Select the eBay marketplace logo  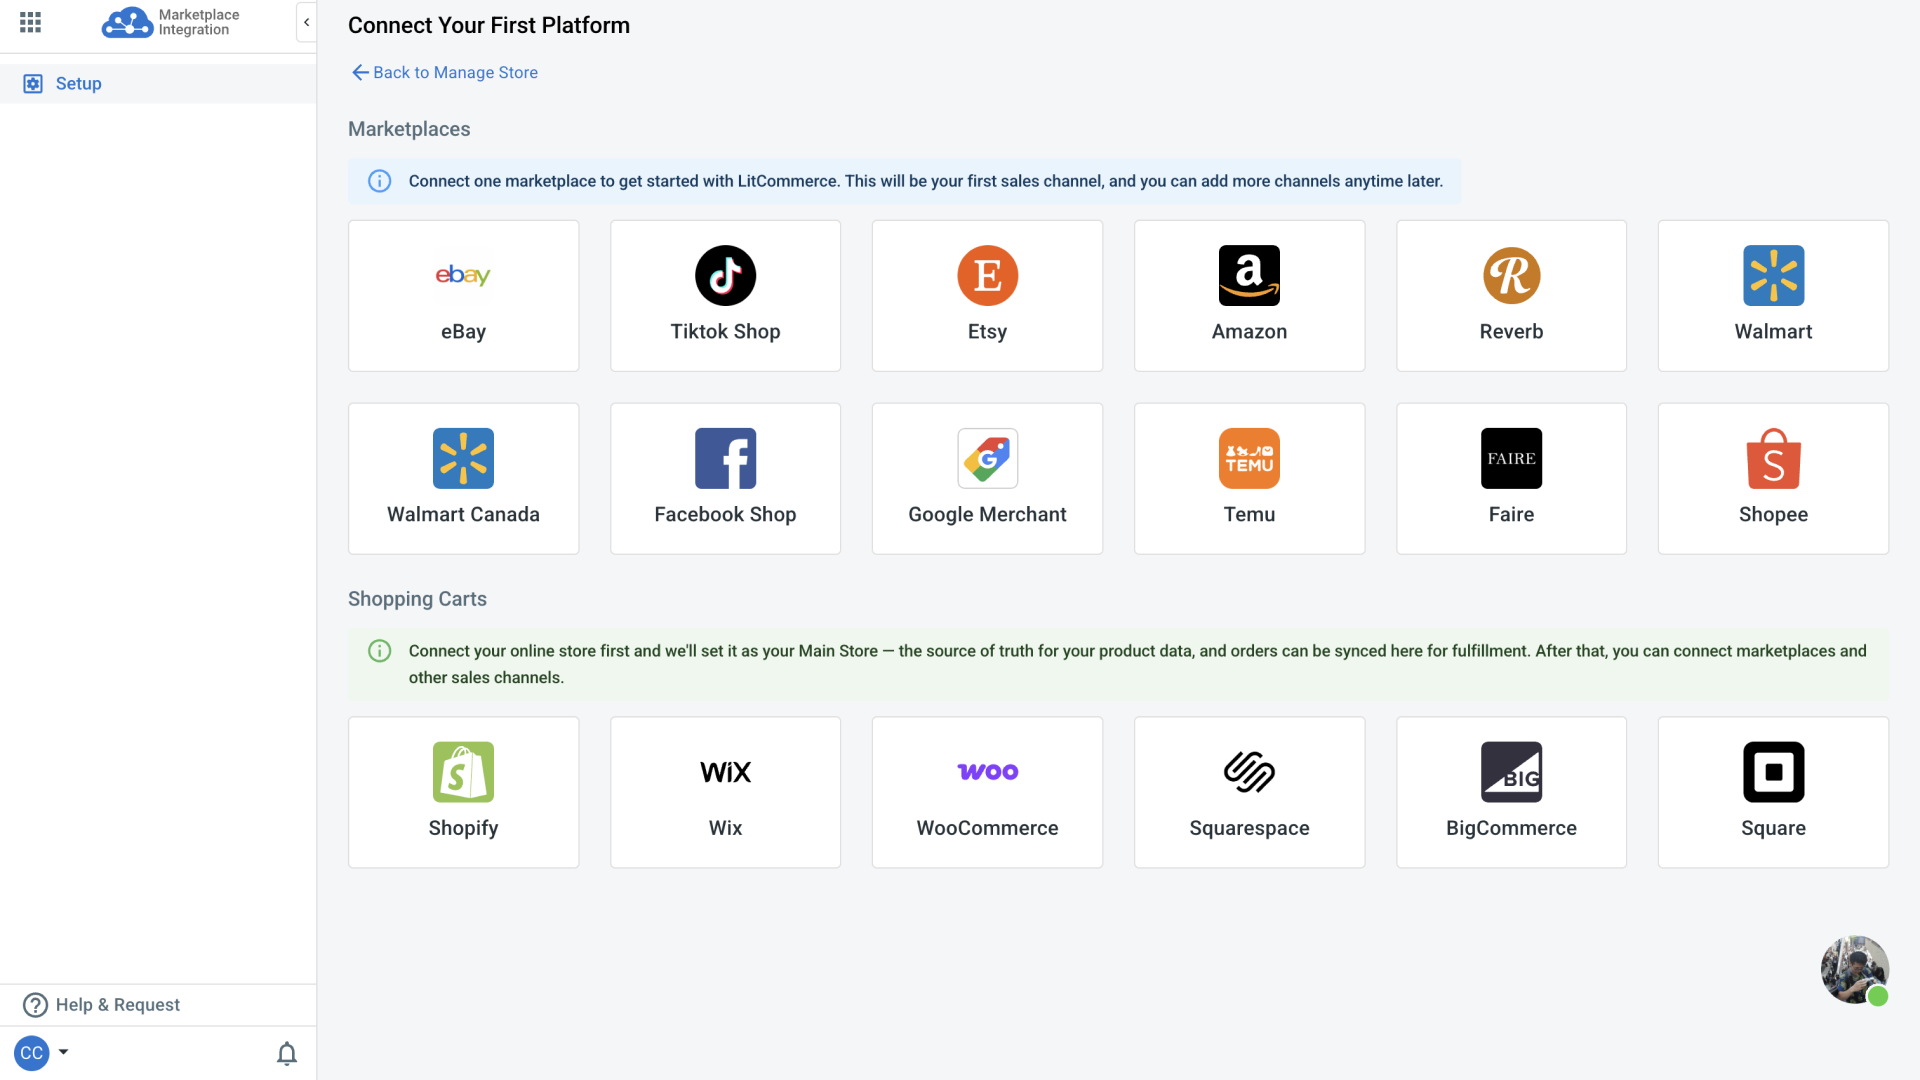(463, 275)
